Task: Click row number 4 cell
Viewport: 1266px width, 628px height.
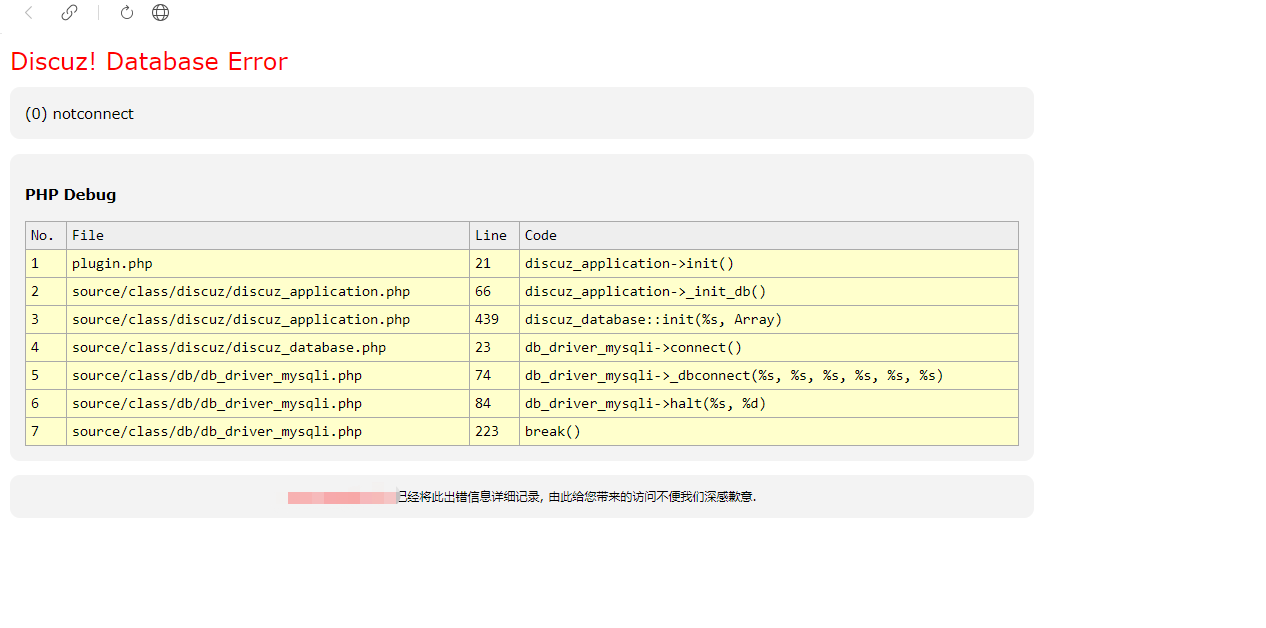Action: click(x=46, y=348)
